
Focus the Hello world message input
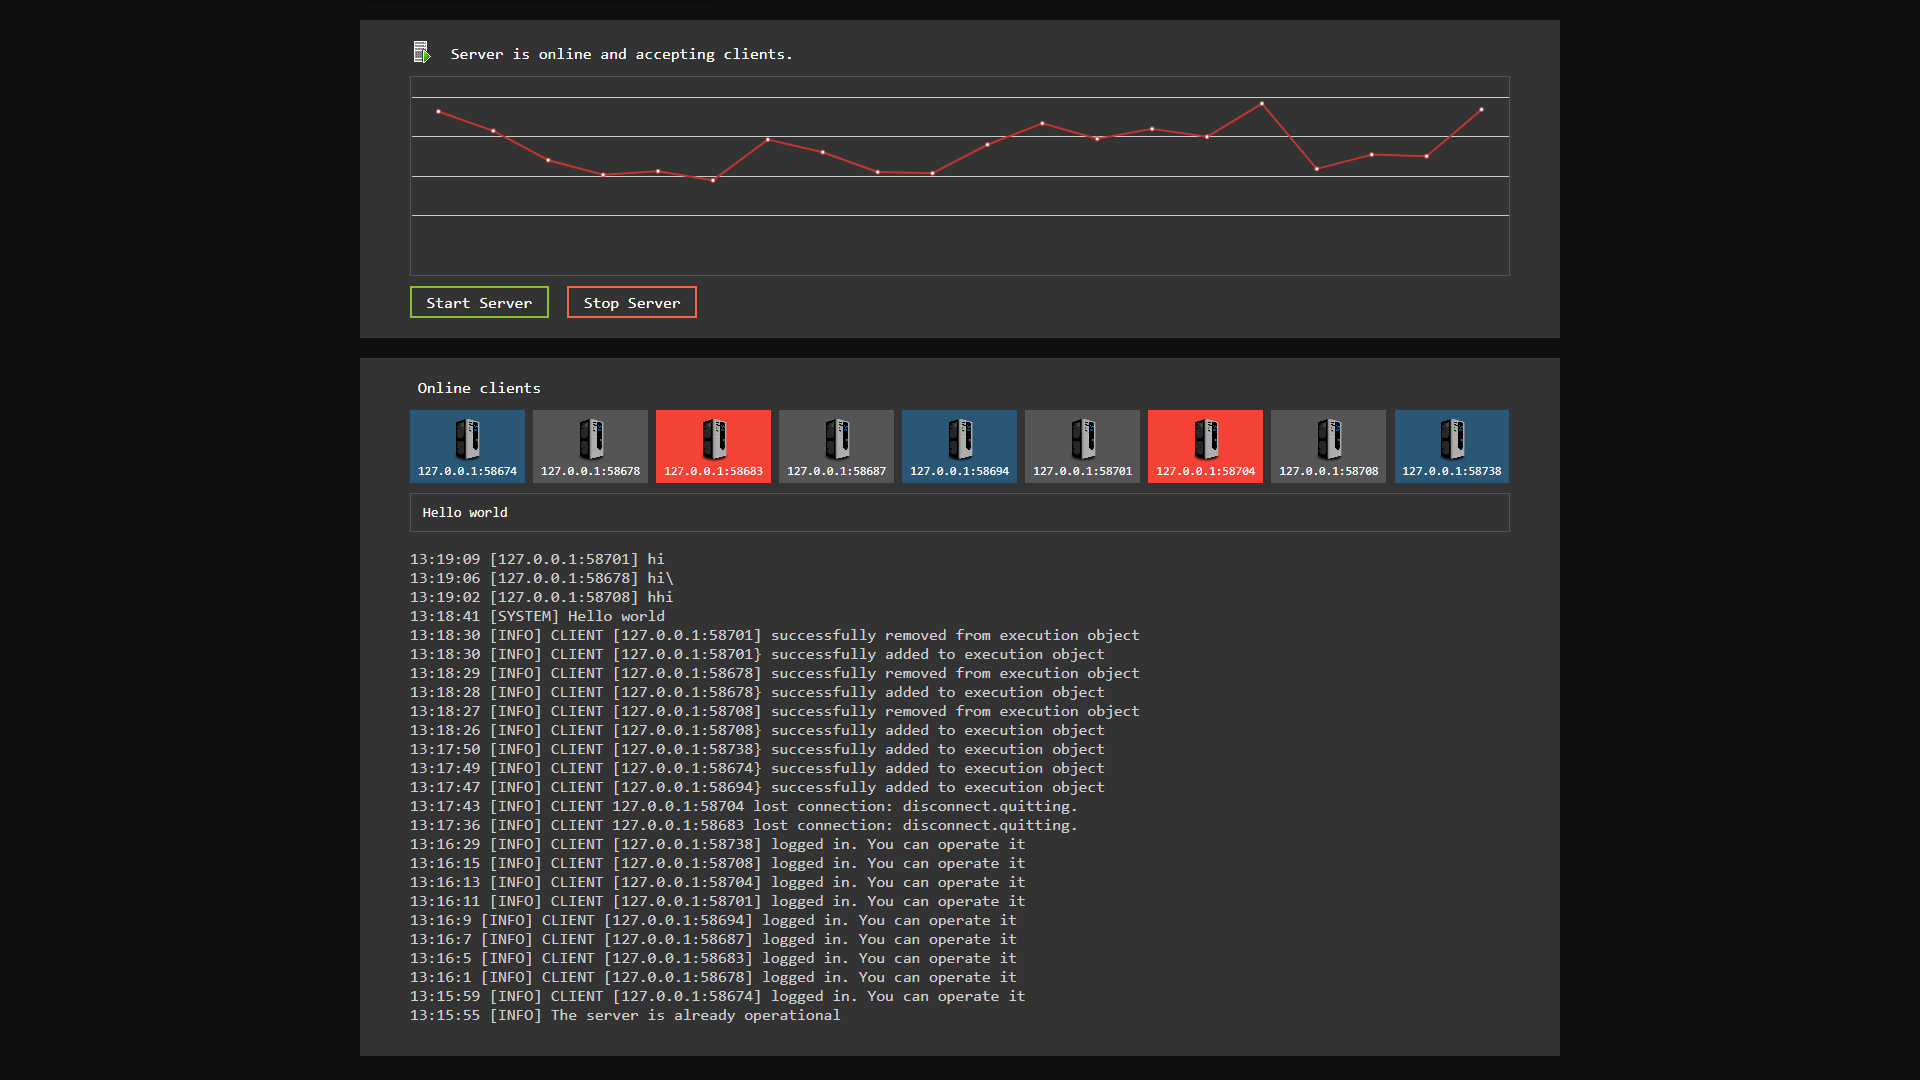point(959,512)
